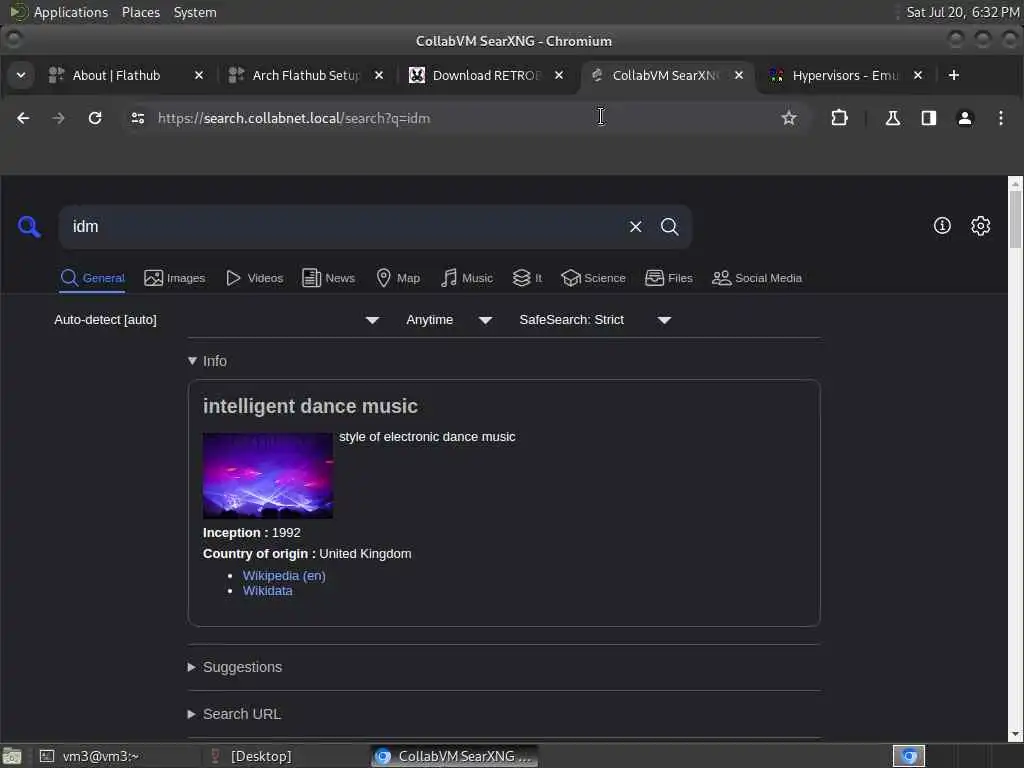Image resolution: width=1024 pixels, height=768 pixels.
Task: Select the General search category
Action: coord(92,278)
